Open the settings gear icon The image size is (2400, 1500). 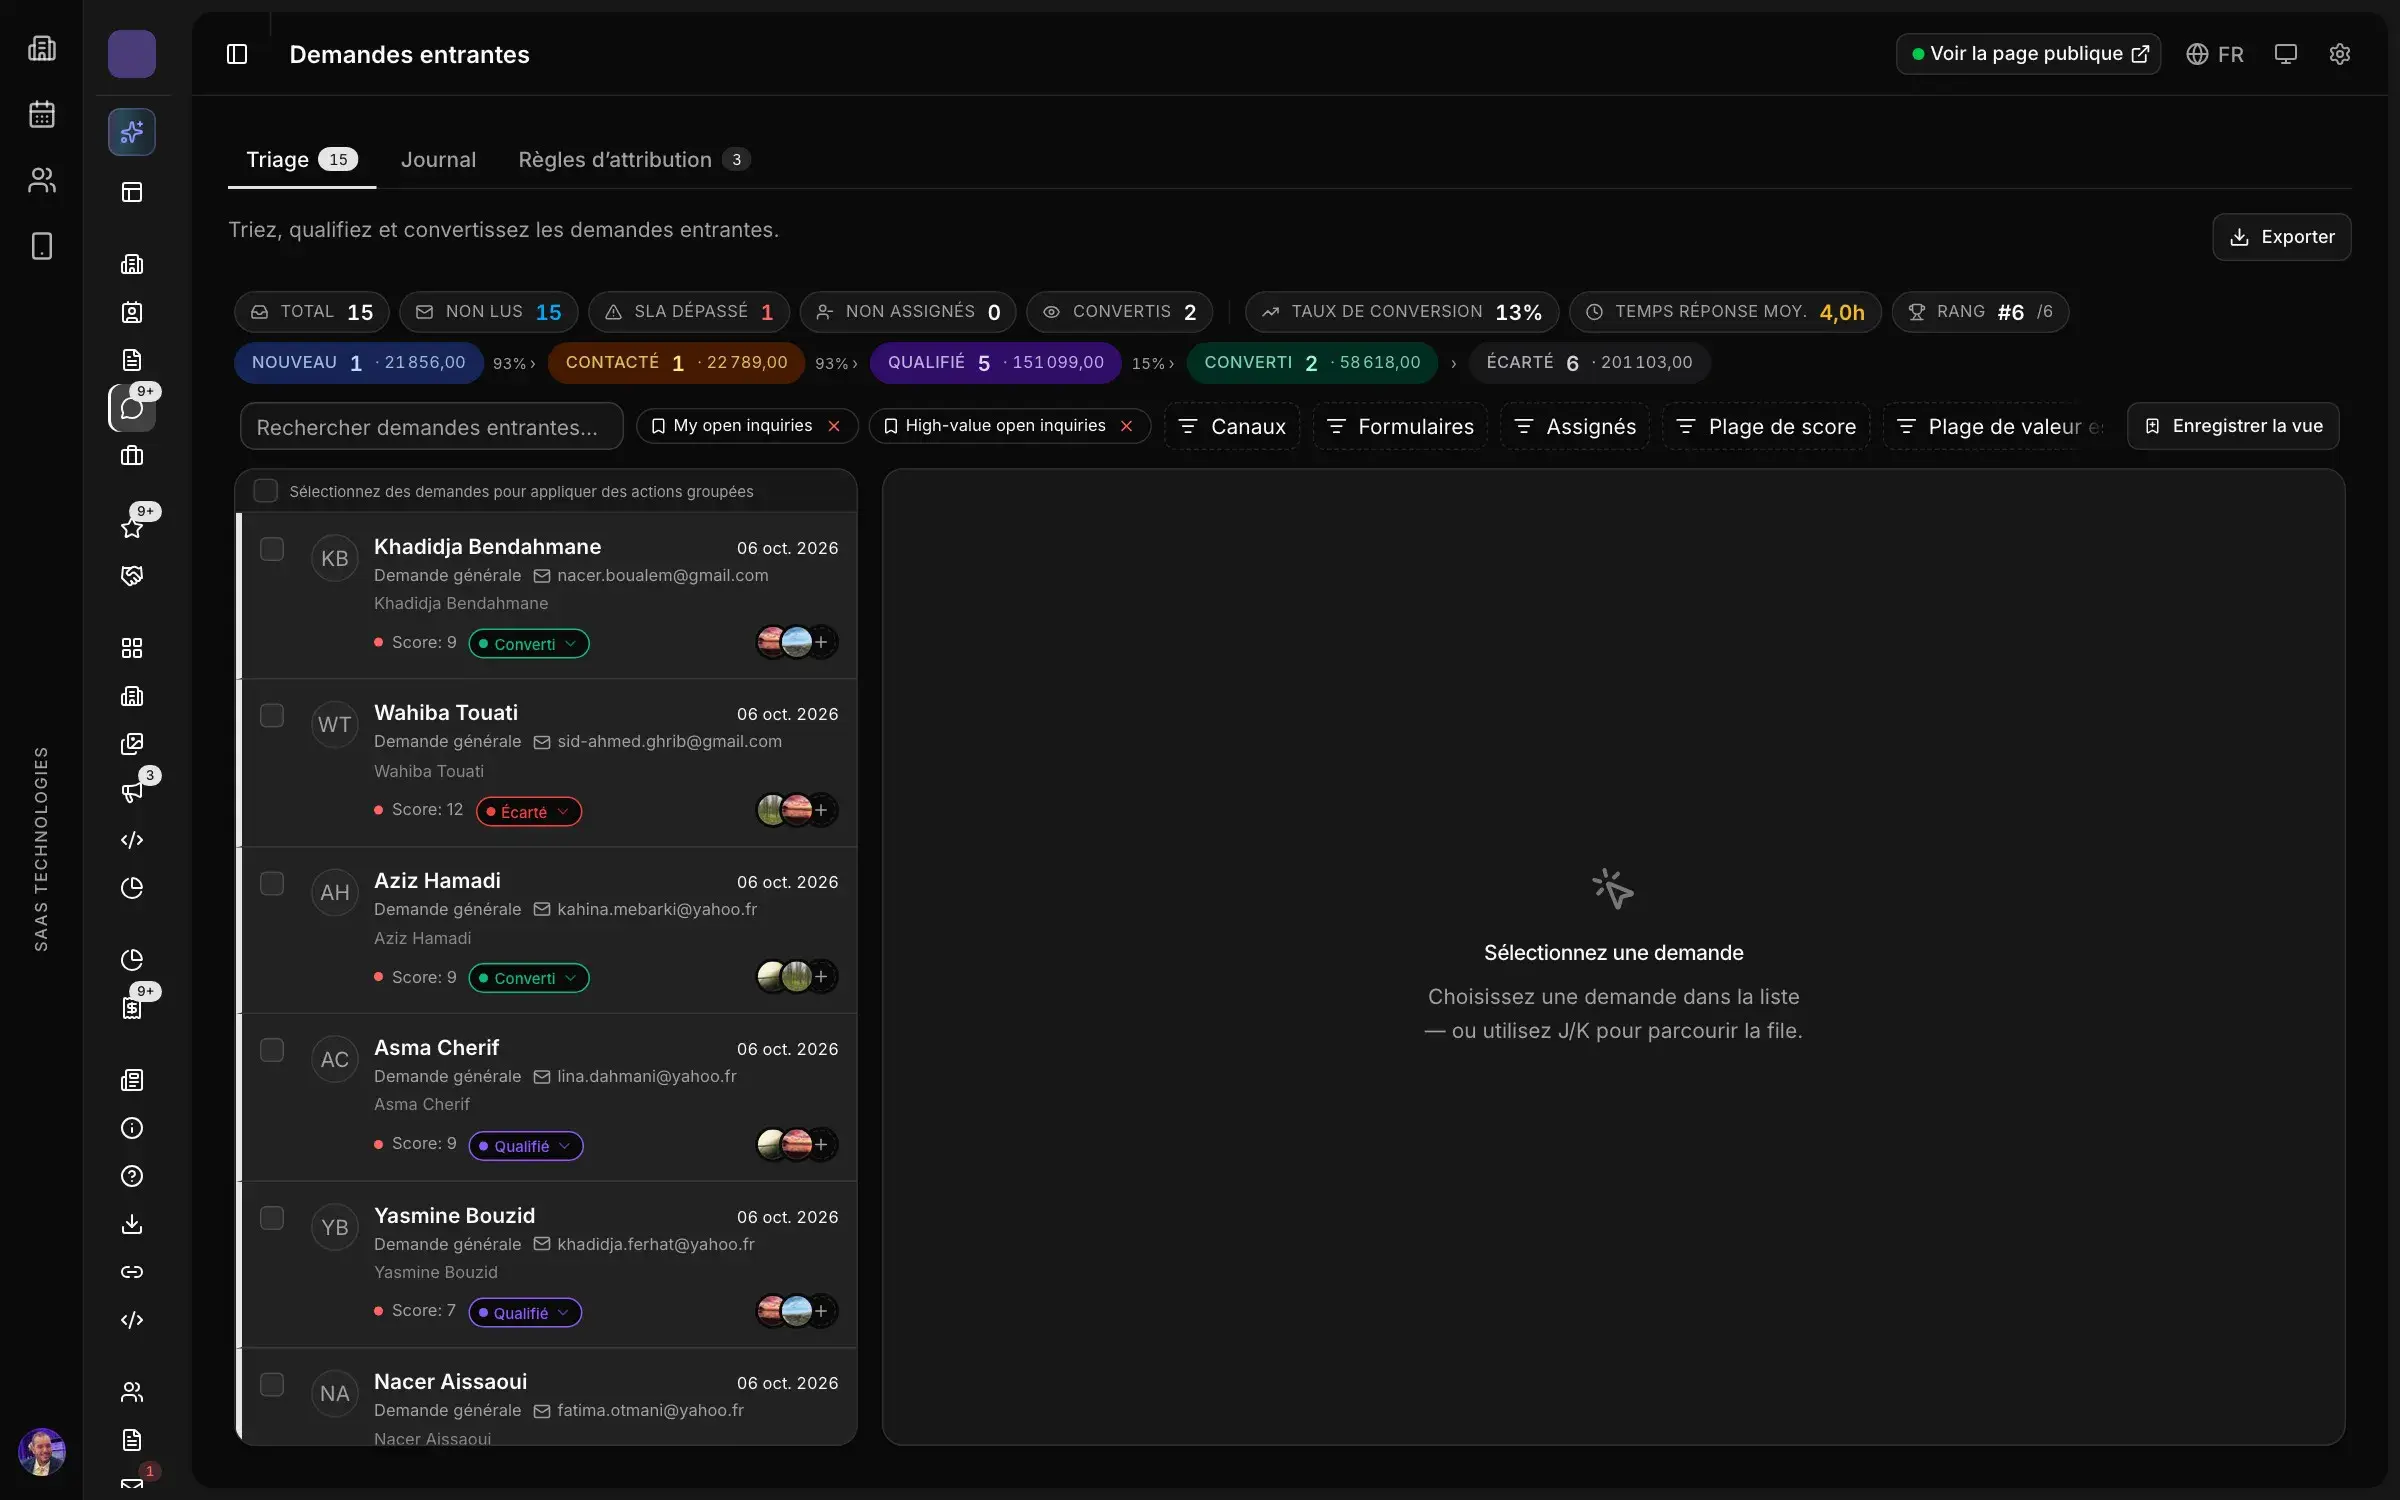pos(2339,54)
